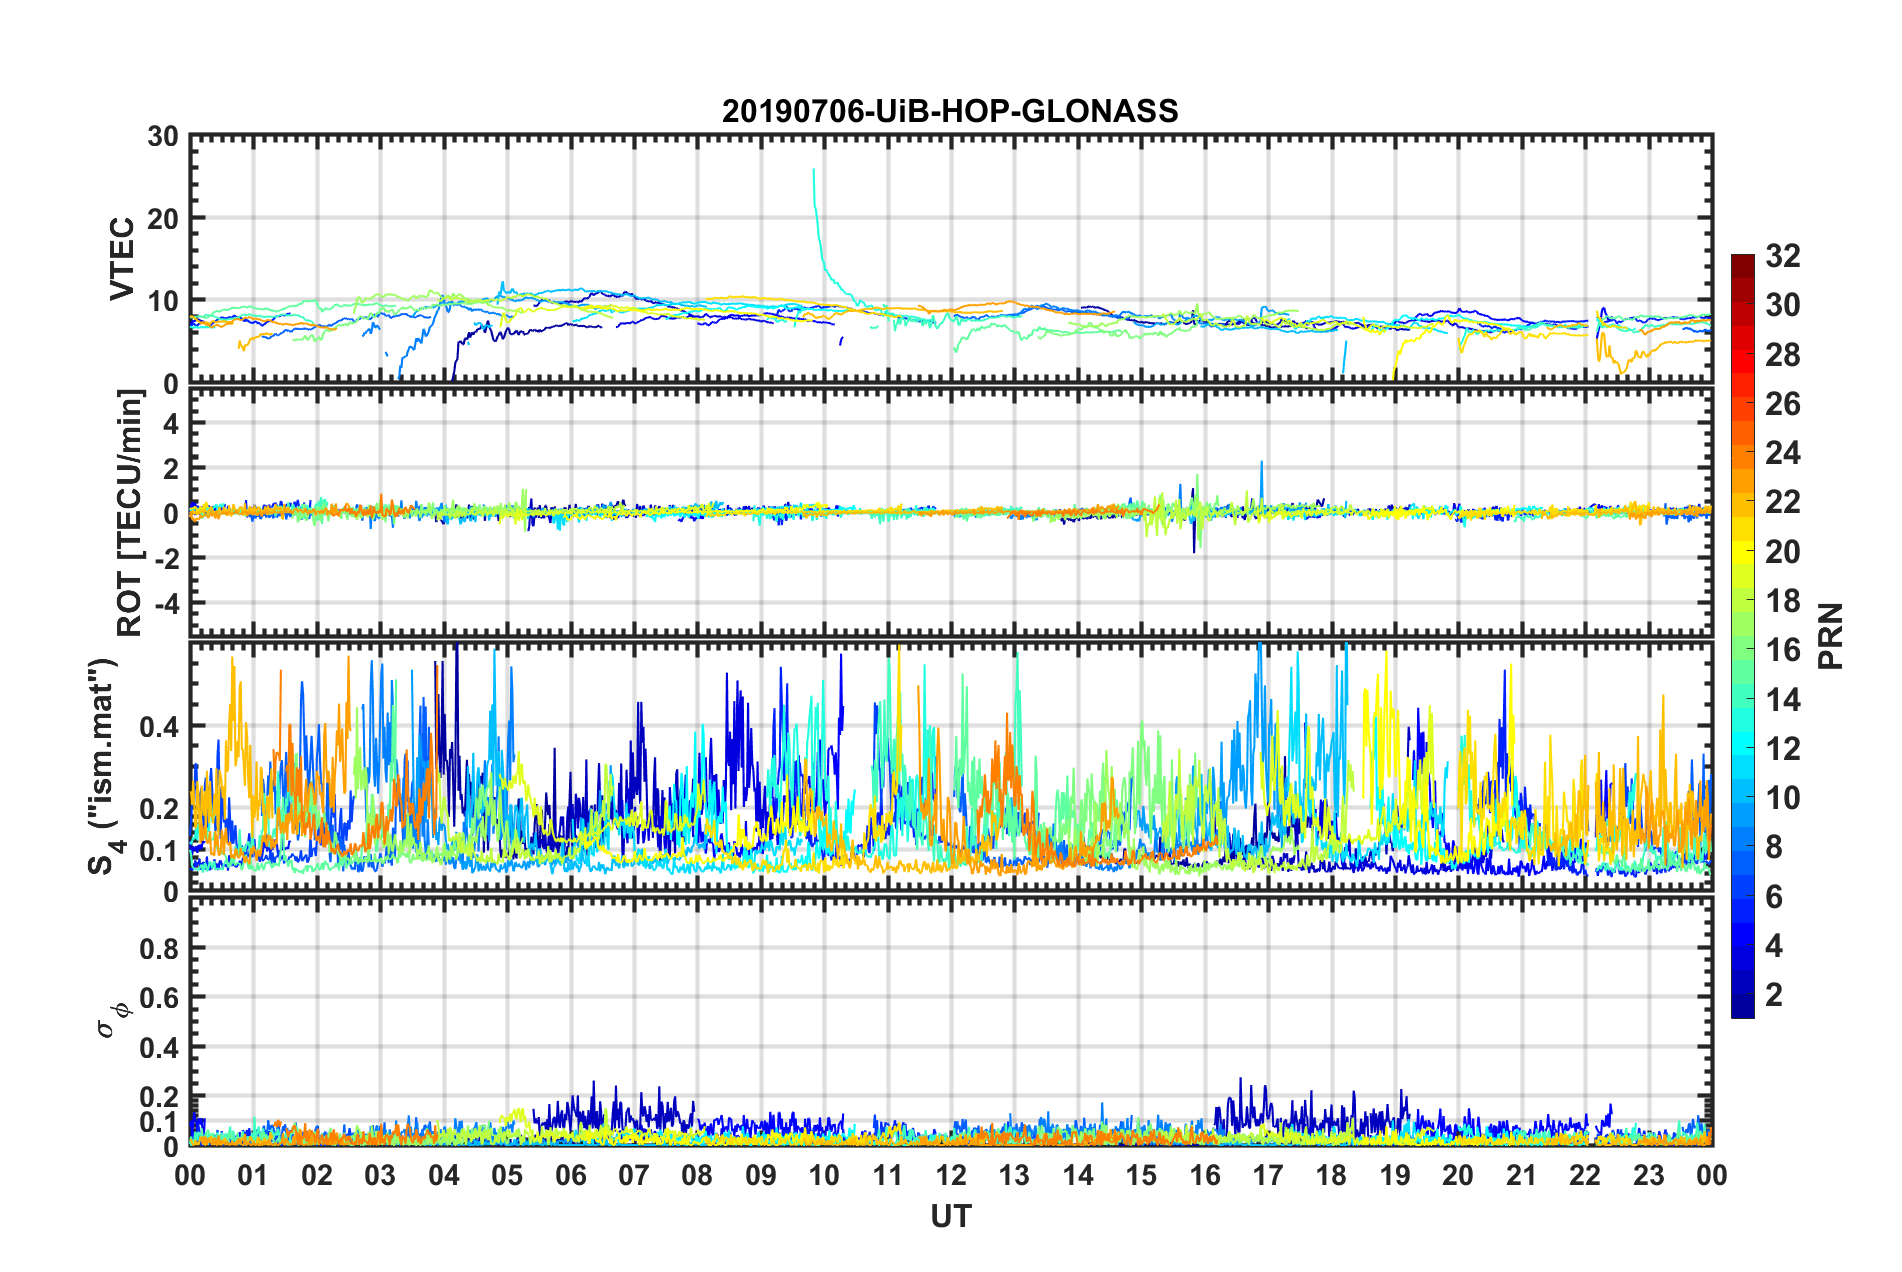The image size is (1902, 1272).
Task: Click the UT axis tick label 07
Action: tap(634, 1175)
